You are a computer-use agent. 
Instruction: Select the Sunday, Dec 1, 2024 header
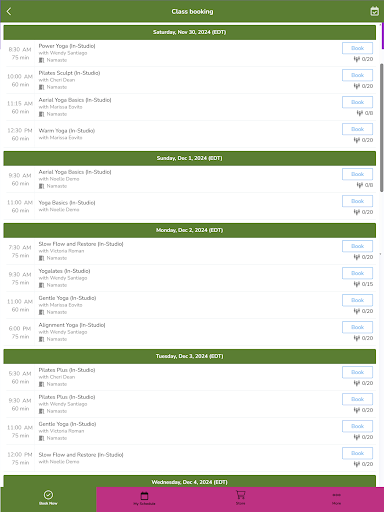(x=190, y=158)
